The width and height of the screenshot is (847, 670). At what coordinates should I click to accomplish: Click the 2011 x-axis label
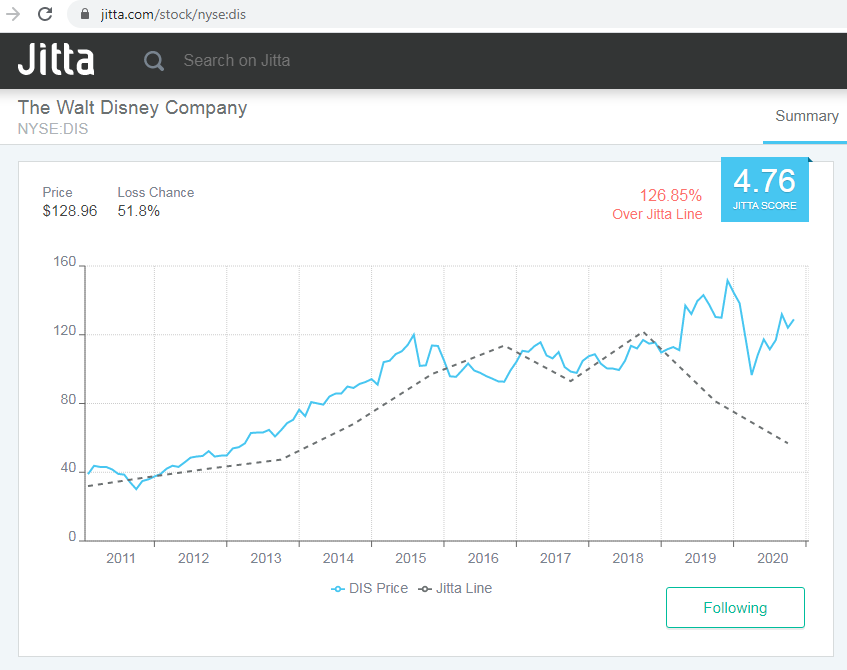pos(120,558)
